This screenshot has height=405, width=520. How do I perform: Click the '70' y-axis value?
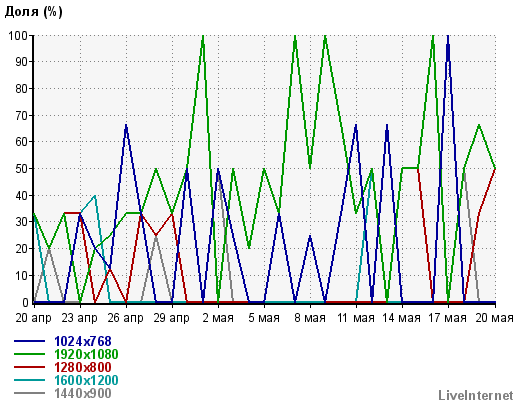point(22,115)
